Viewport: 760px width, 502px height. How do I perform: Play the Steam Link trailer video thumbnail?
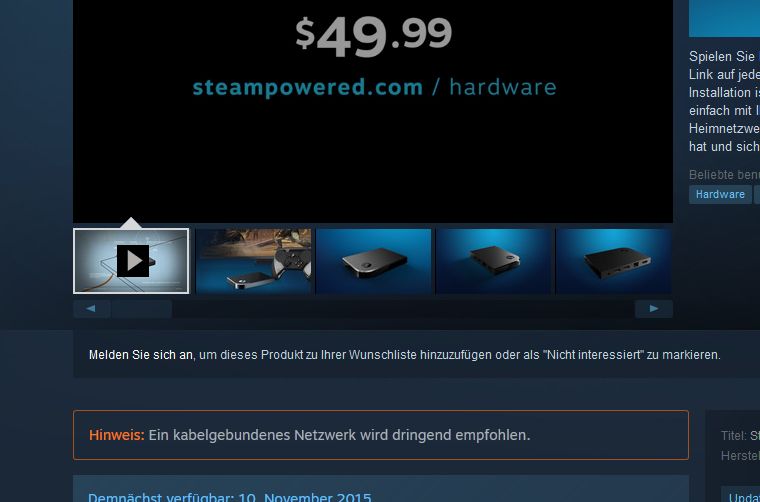(x=131, y=261)
